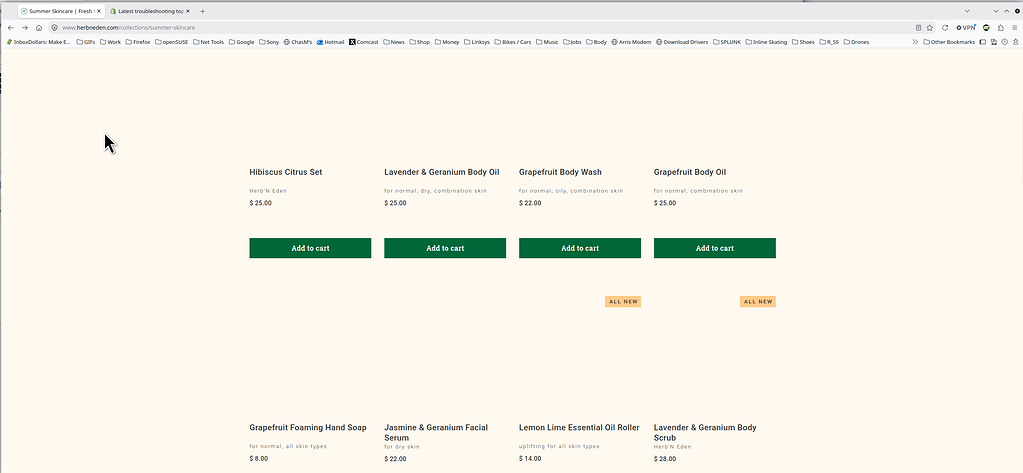Image resolution: width=1023 pixels, height=473 pixels.
Task: Expand the openSUSE bookmark folder
Action: (x=172, y=42)
